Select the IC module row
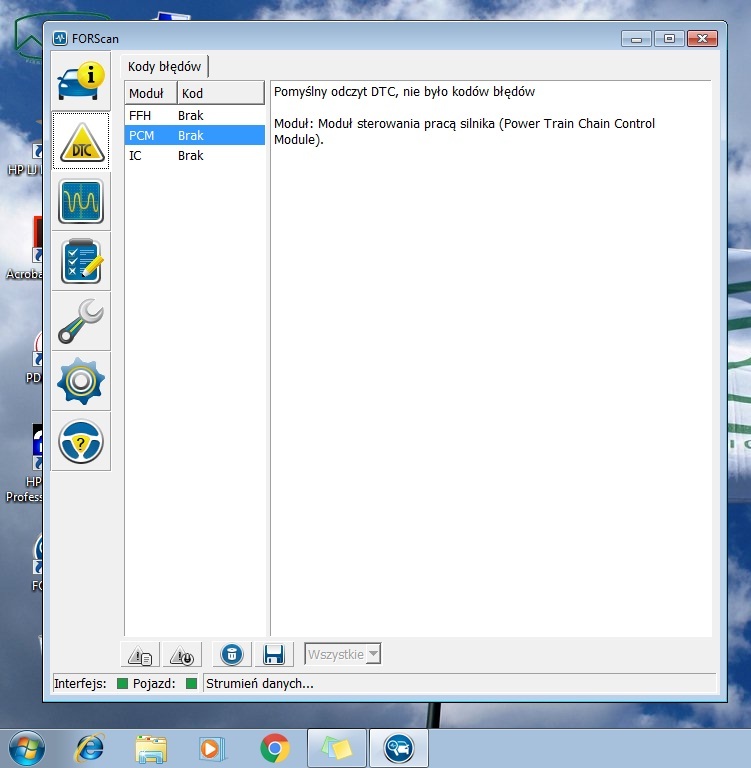This screenshot has height=768, width=751. tap(194, 155)
